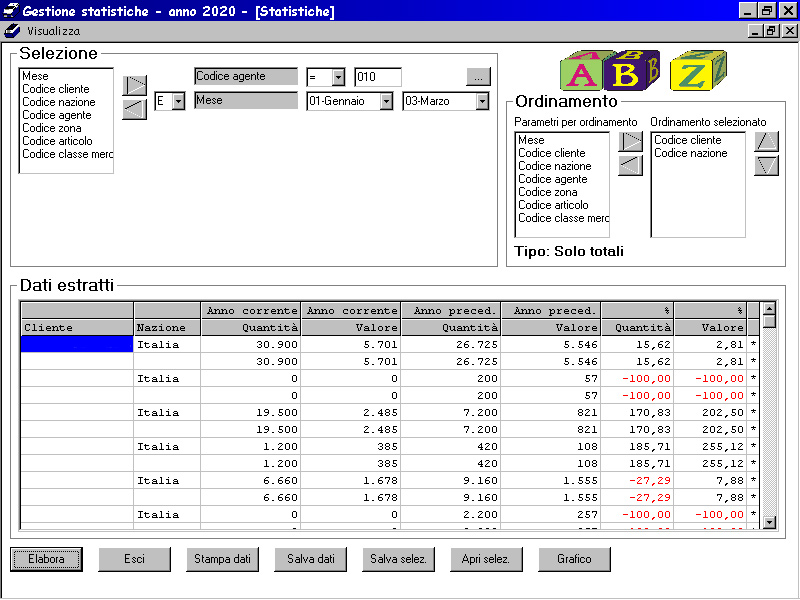
Task: Add selection parameter with right arrow
Action: (135, 85)
